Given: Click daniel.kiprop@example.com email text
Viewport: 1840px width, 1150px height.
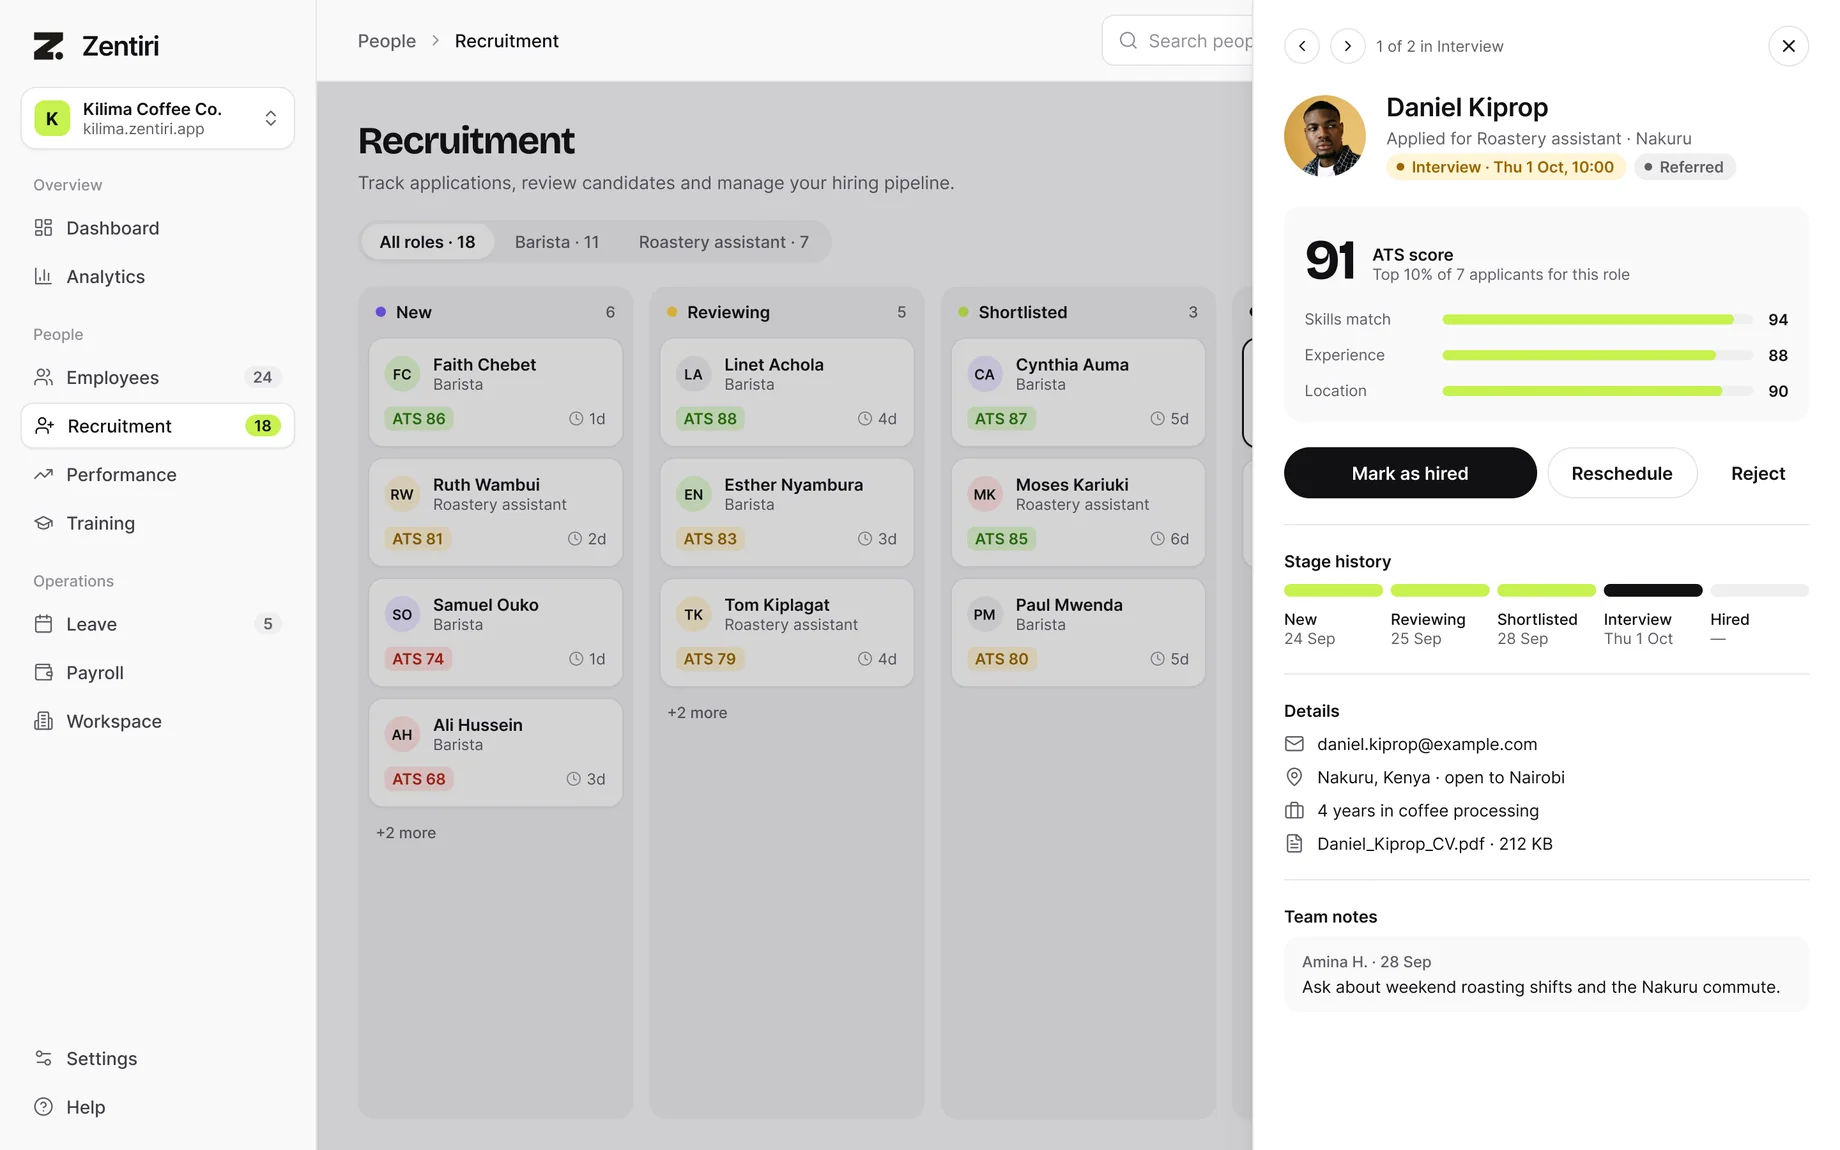Looking at the screenshot, I should coord(1427,744).
